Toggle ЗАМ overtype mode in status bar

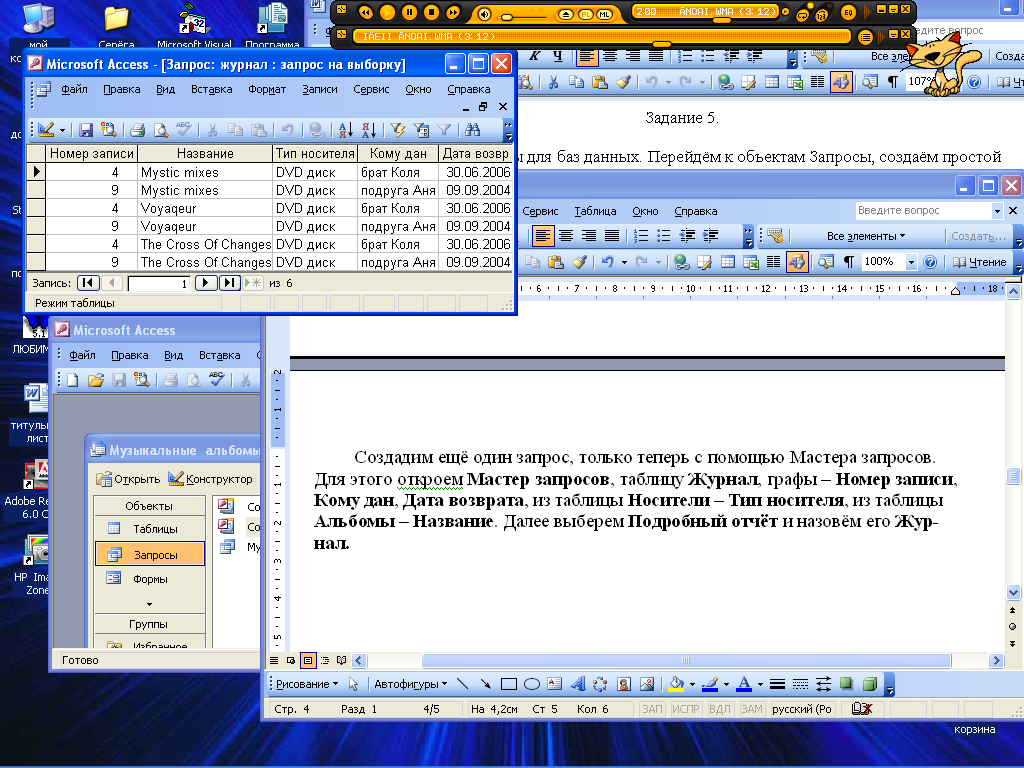click(752, 709)
